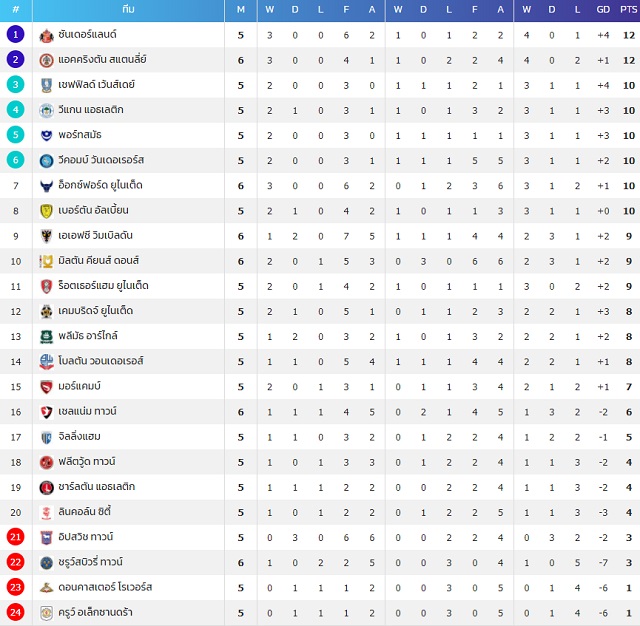Click the red rank 24 relegation badge

tap(16, 612)
